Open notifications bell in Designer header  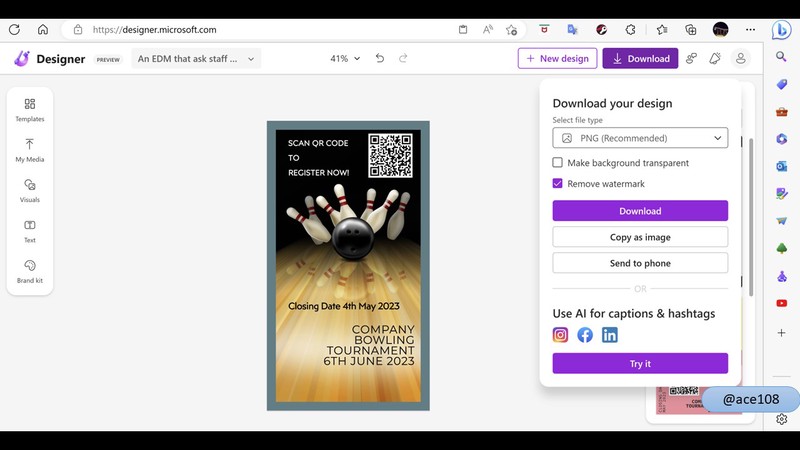click(x=715, y=58)
